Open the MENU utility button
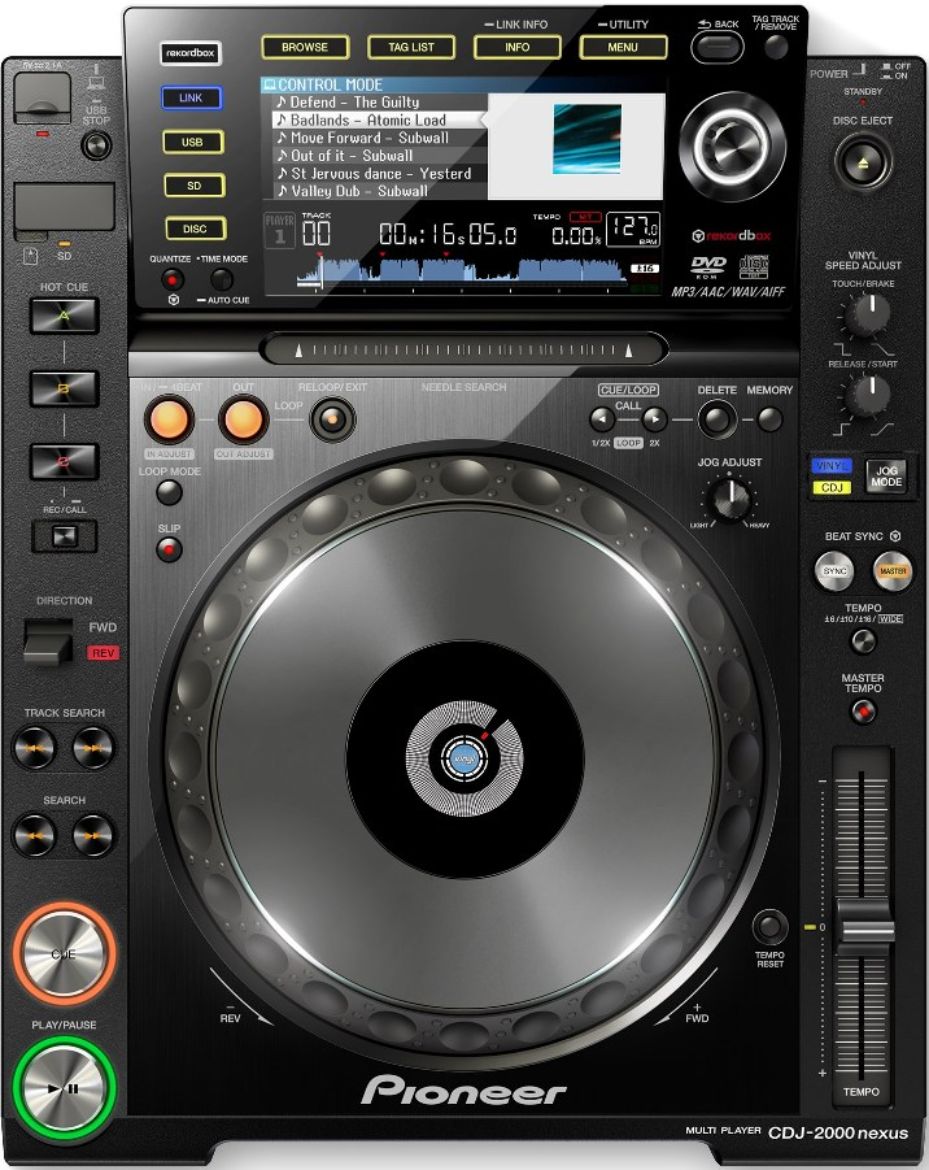The image size is (929, 1170). point(622,47)
